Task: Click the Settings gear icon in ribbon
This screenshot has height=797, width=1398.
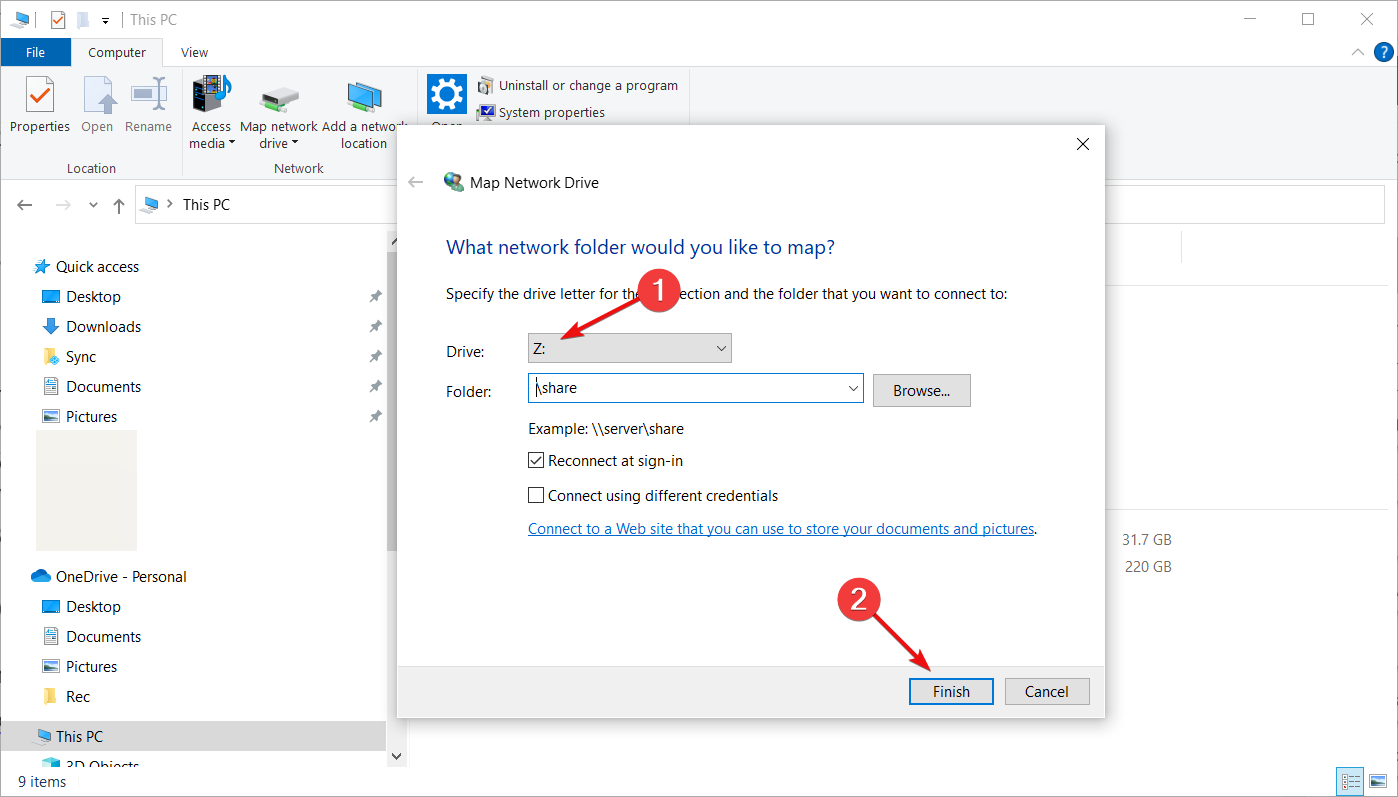Action: 446,94
